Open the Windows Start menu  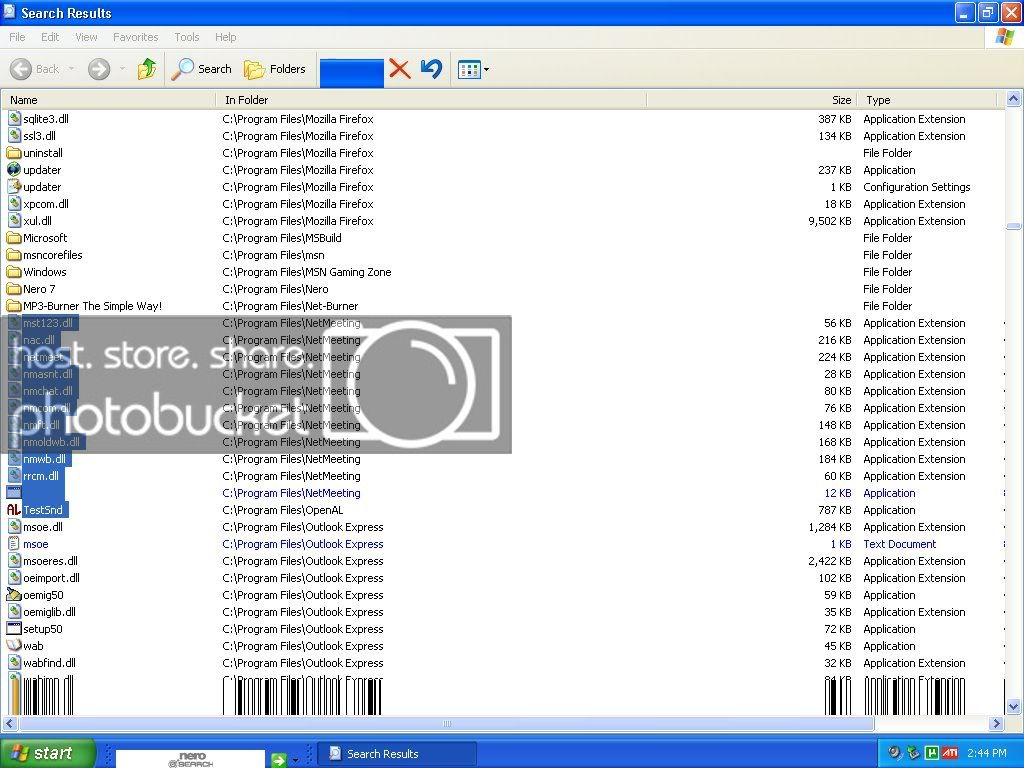(x=47, y=753)
